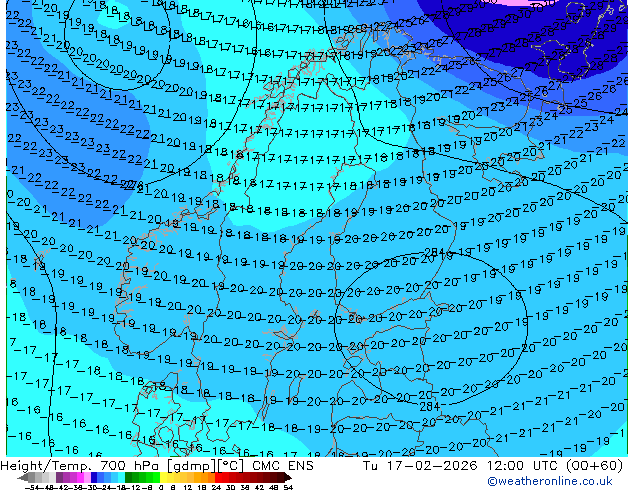Click the (00+60) forecast hour label
Screen dimensions: 634x490
[594, 466]
